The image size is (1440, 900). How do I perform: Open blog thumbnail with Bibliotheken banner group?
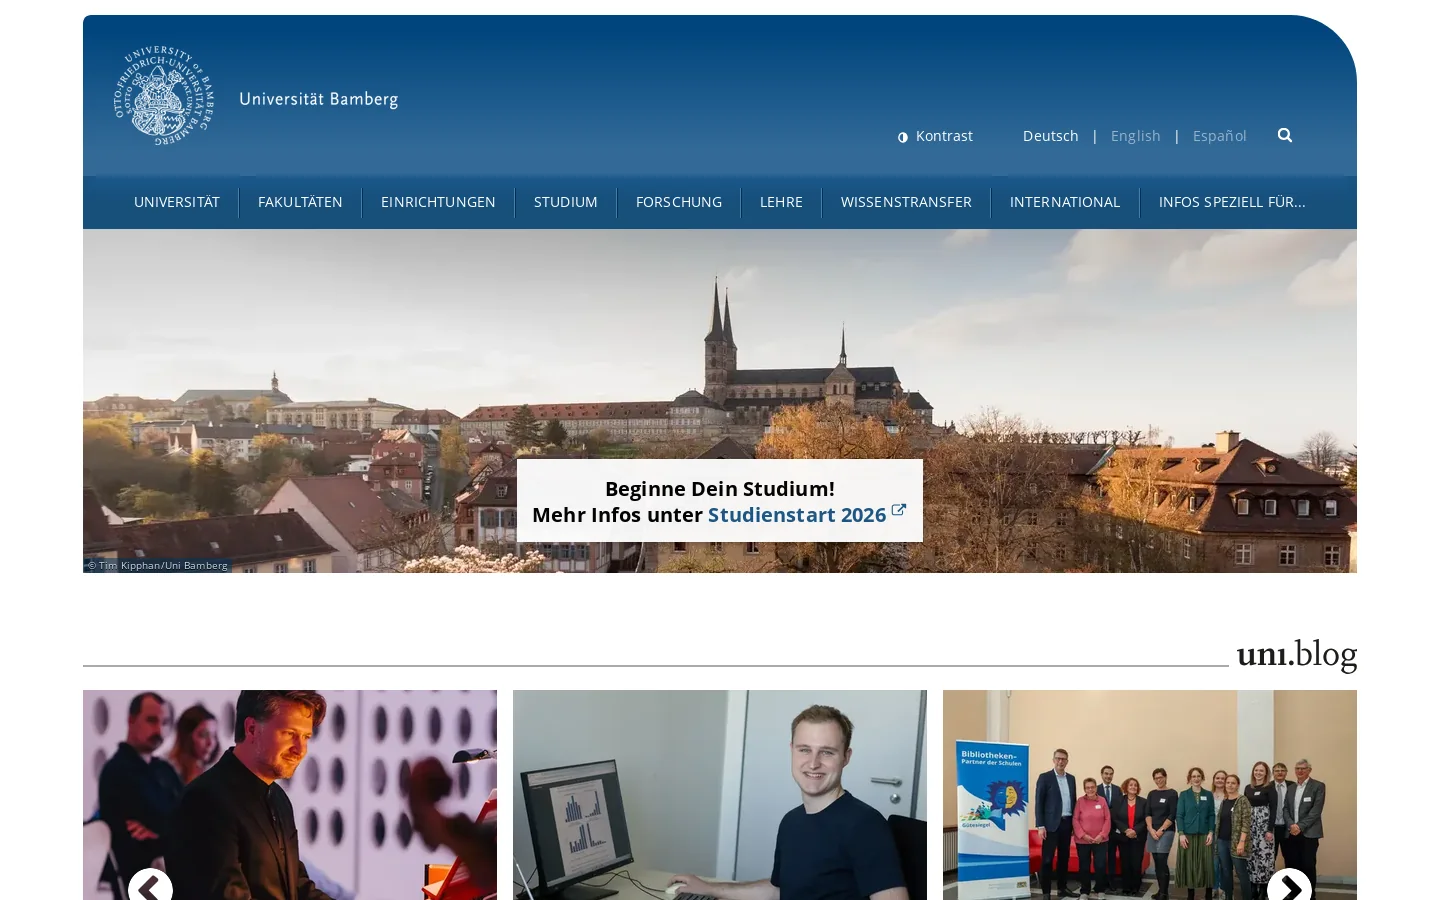pos(1150,795)
